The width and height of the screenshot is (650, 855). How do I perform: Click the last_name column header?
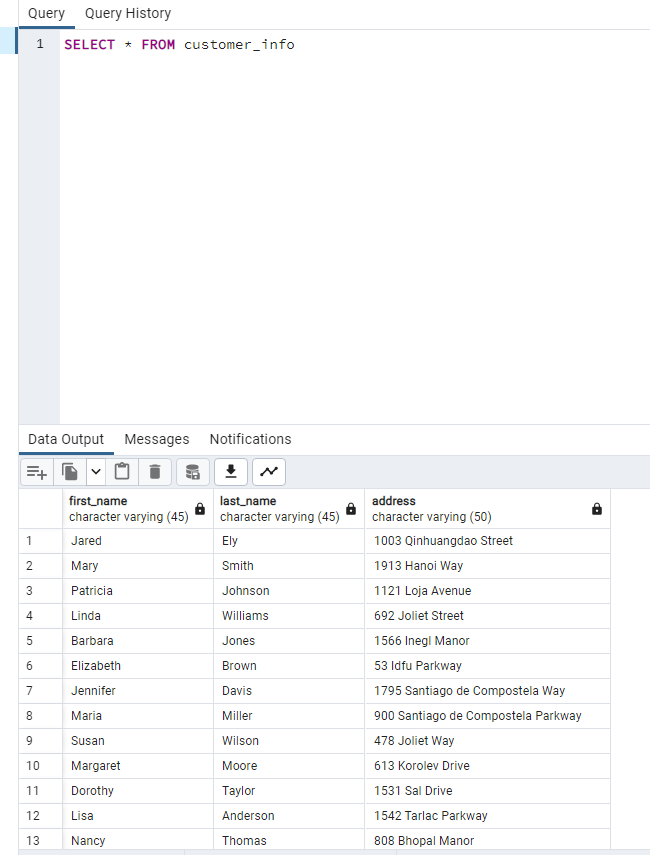coord(289,509)
